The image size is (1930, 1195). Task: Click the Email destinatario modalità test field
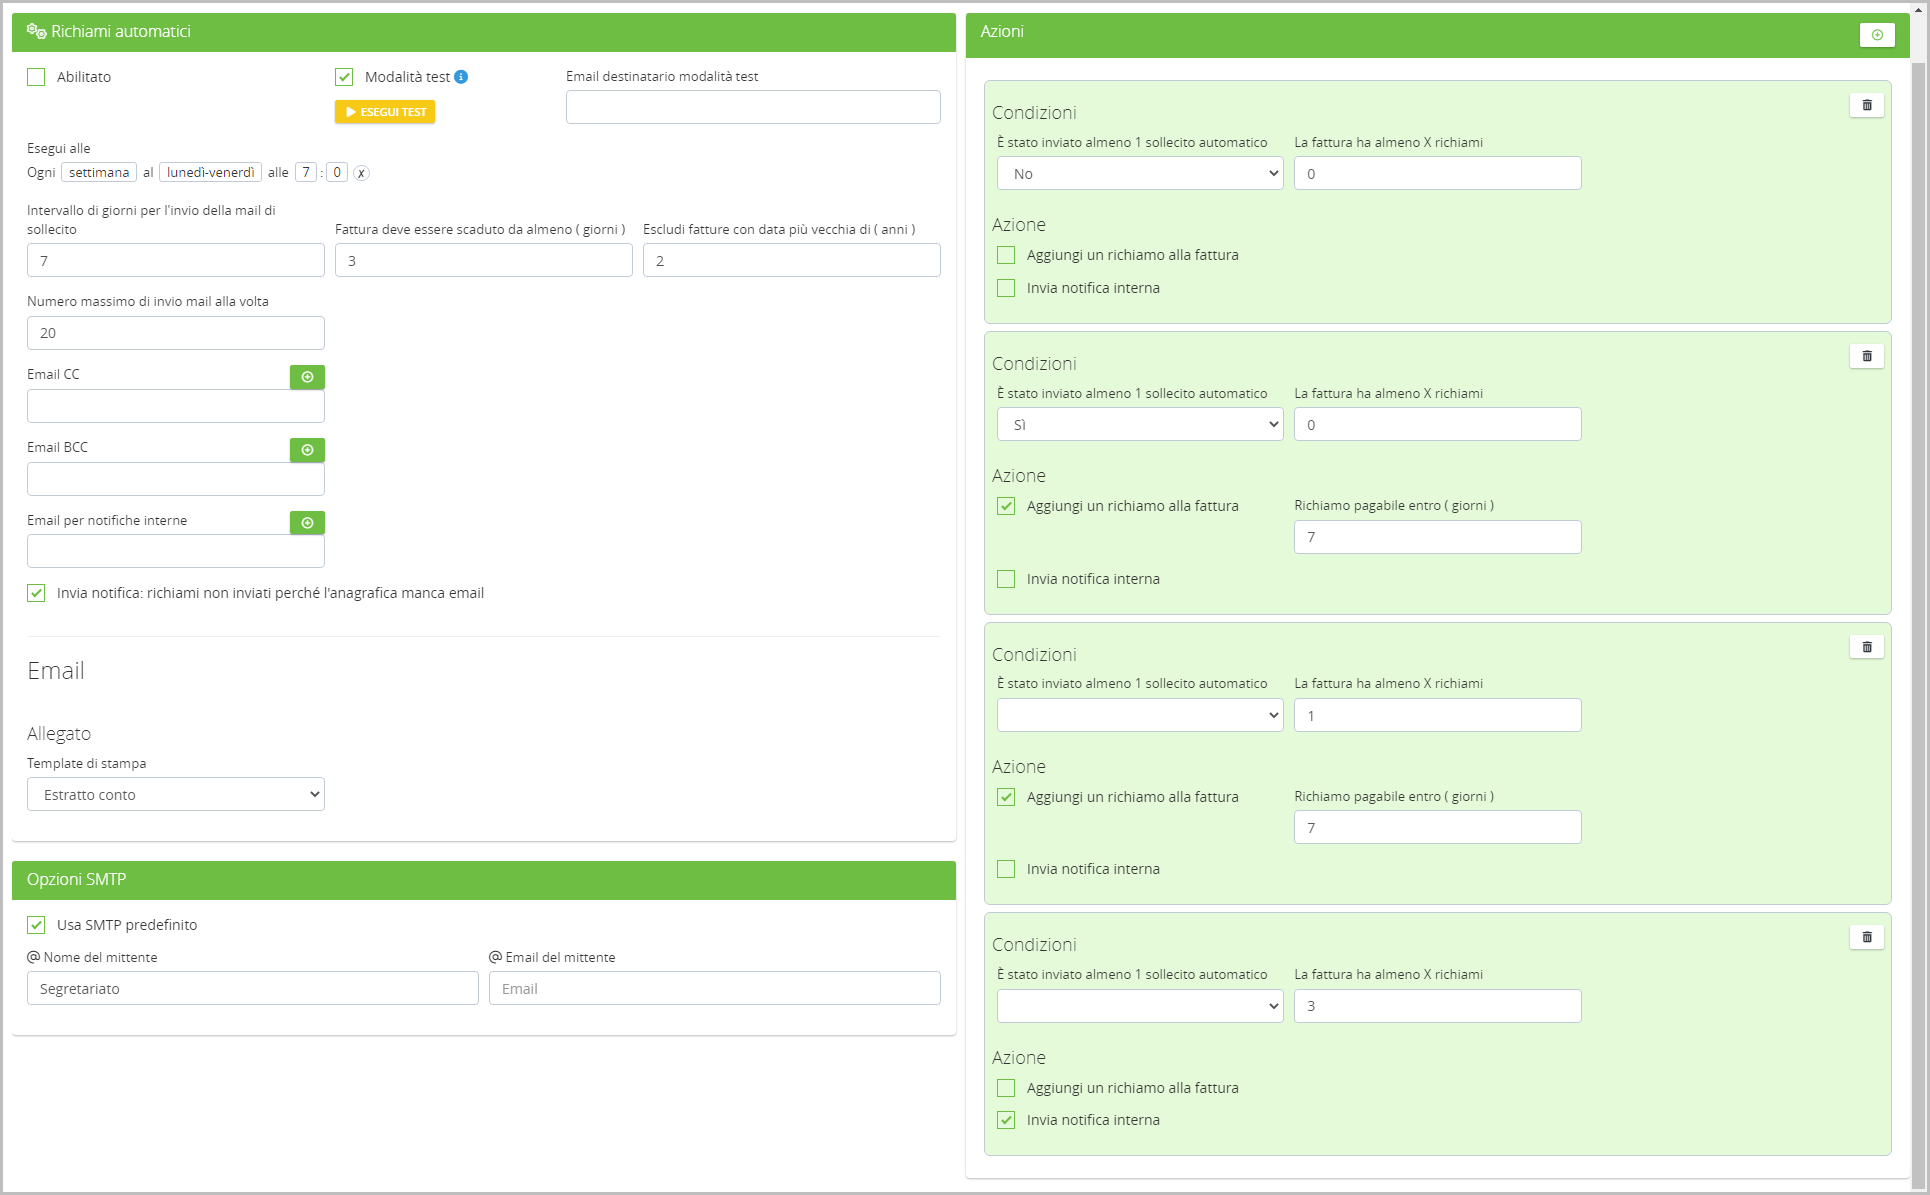pos(752,107)
